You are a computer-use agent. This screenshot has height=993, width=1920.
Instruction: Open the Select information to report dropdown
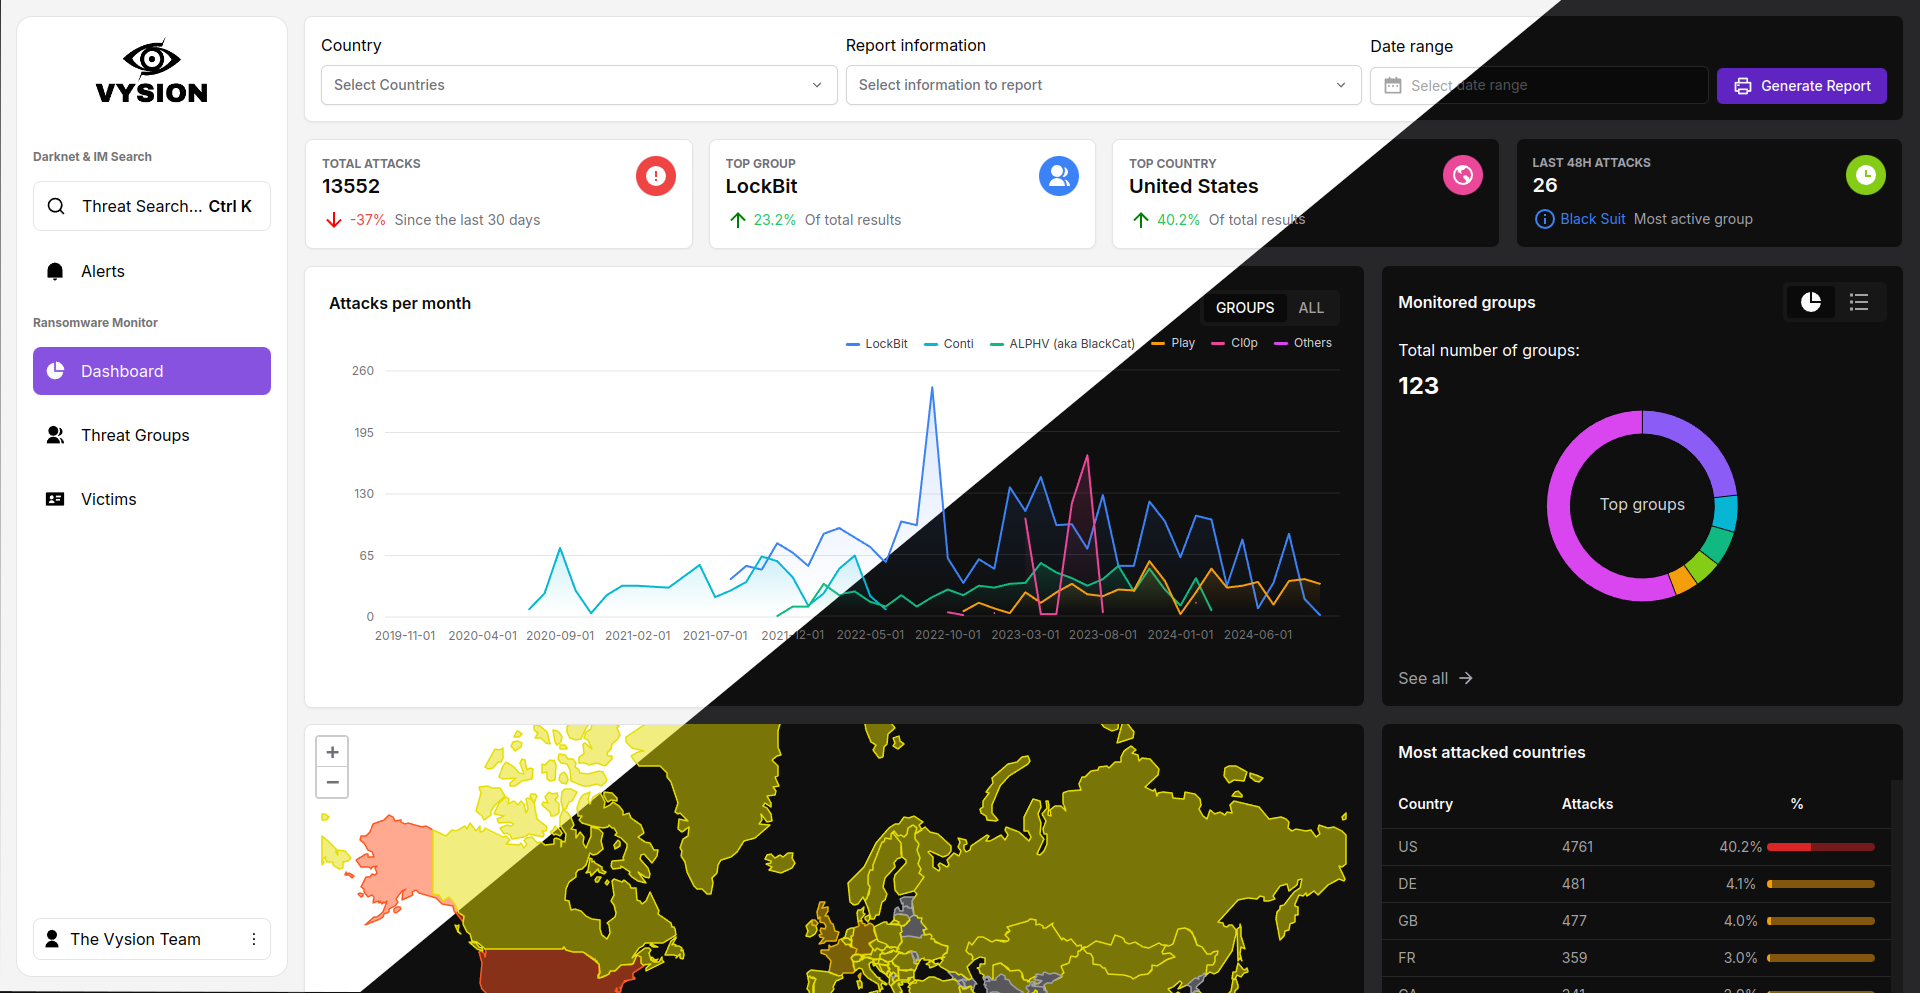click(1102, 85)
